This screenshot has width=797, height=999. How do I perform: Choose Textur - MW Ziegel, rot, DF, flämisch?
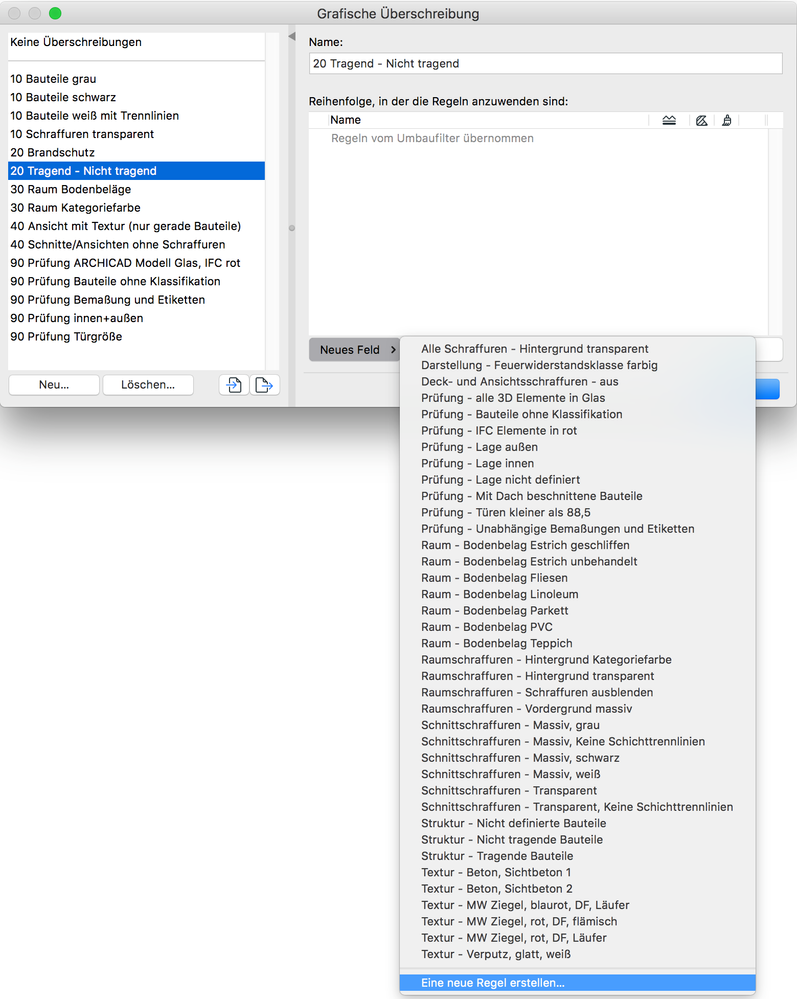pyautogui.click(x=519, y=921)
